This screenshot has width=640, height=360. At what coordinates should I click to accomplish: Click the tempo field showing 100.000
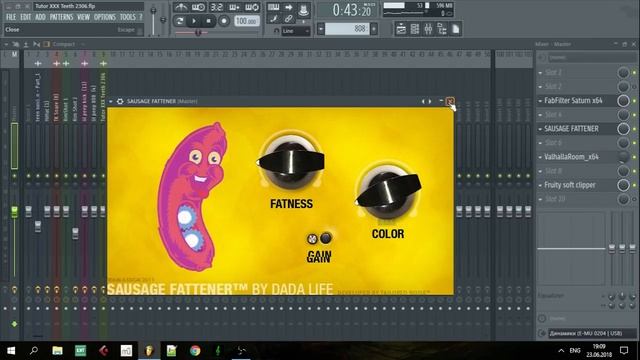pos(247,21)
